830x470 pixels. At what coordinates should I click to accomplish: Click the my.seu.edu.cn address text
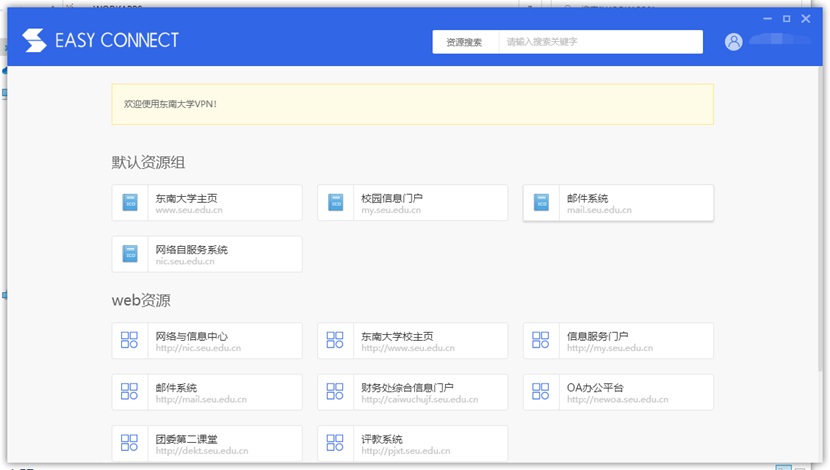(x=391, y=210)
